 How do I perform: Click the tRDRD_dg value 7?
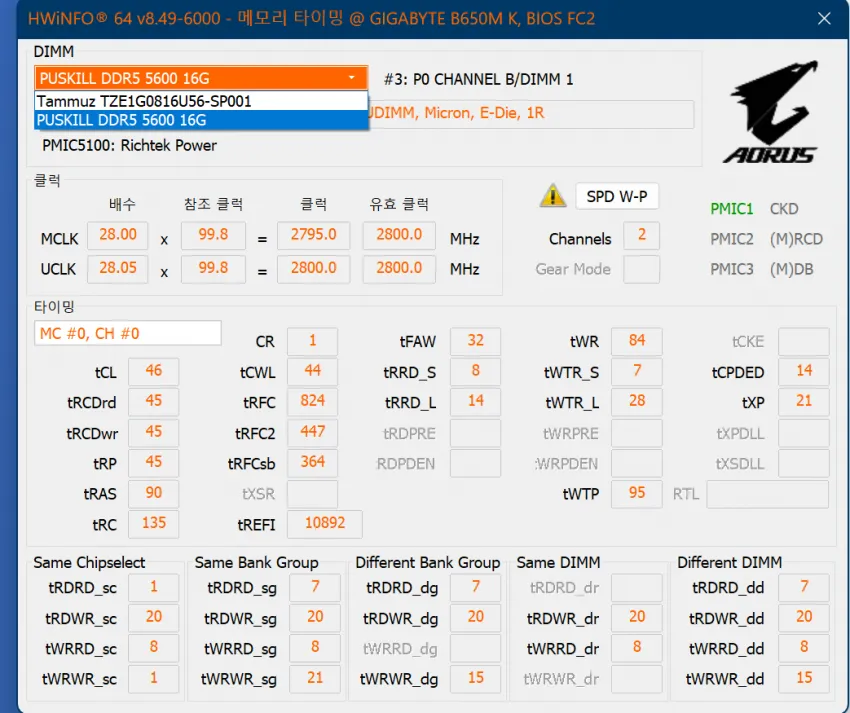click(475, 588)
